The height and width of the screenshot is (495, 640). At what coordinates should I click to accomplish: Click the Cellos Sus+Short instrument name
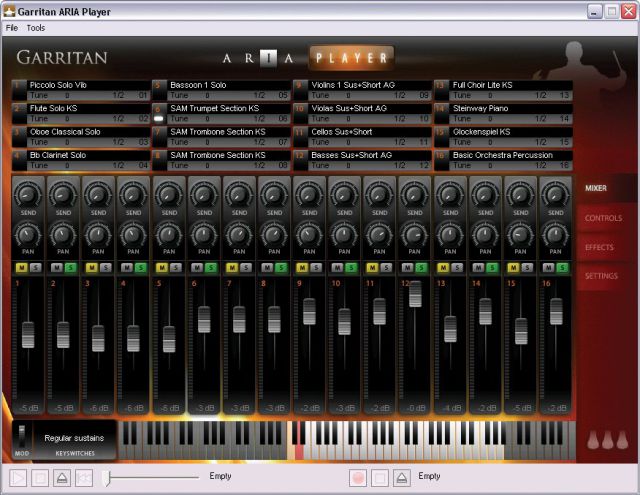pos(342,132)
